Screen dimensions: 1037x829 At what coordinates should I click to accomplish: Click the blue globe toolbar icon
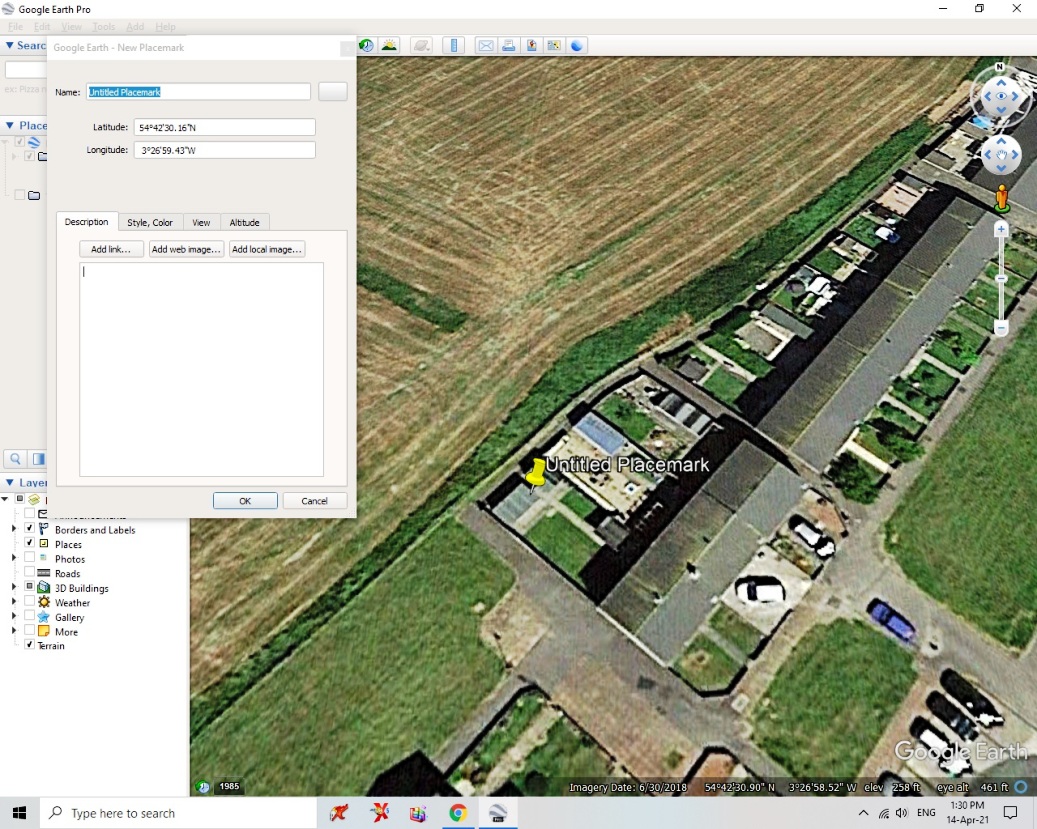point(577,46)
